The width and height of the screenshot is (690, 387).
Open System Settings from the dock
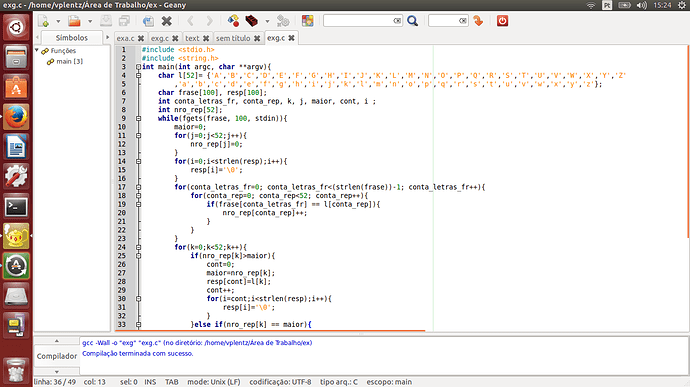tap(16, 177)
